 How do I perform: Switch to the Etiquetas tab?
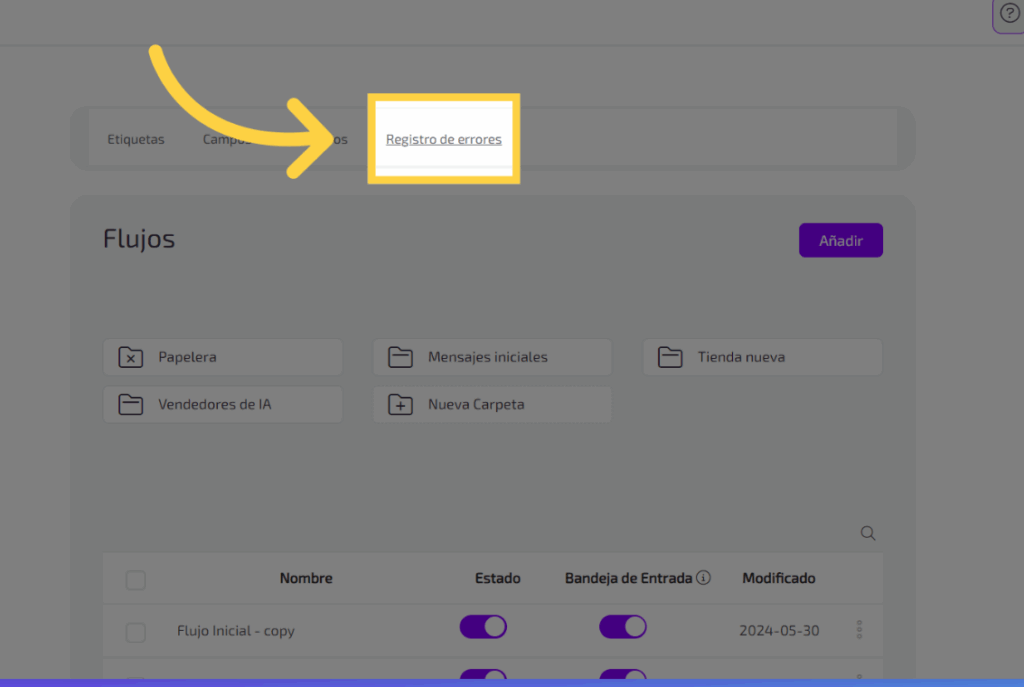click(x=136, y=139)
